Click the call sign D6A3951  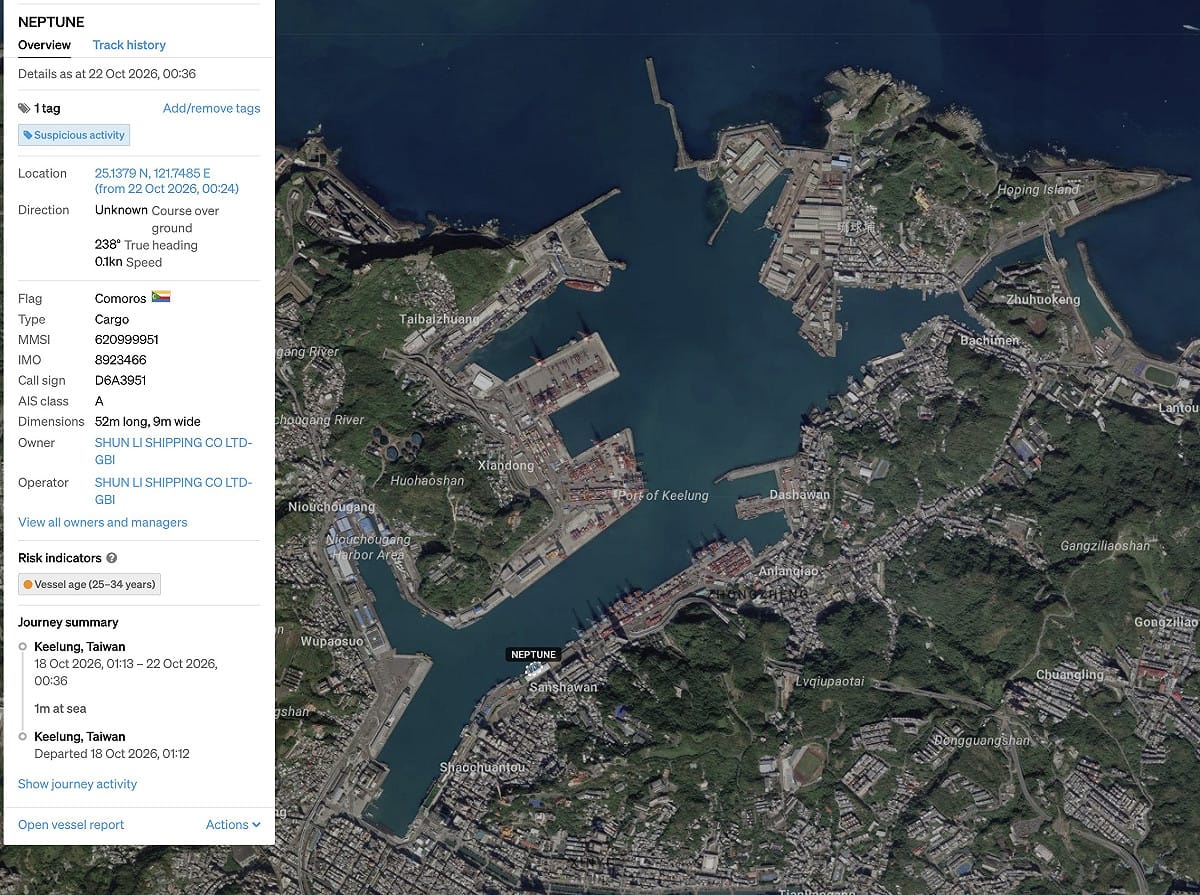click(121, 380)
